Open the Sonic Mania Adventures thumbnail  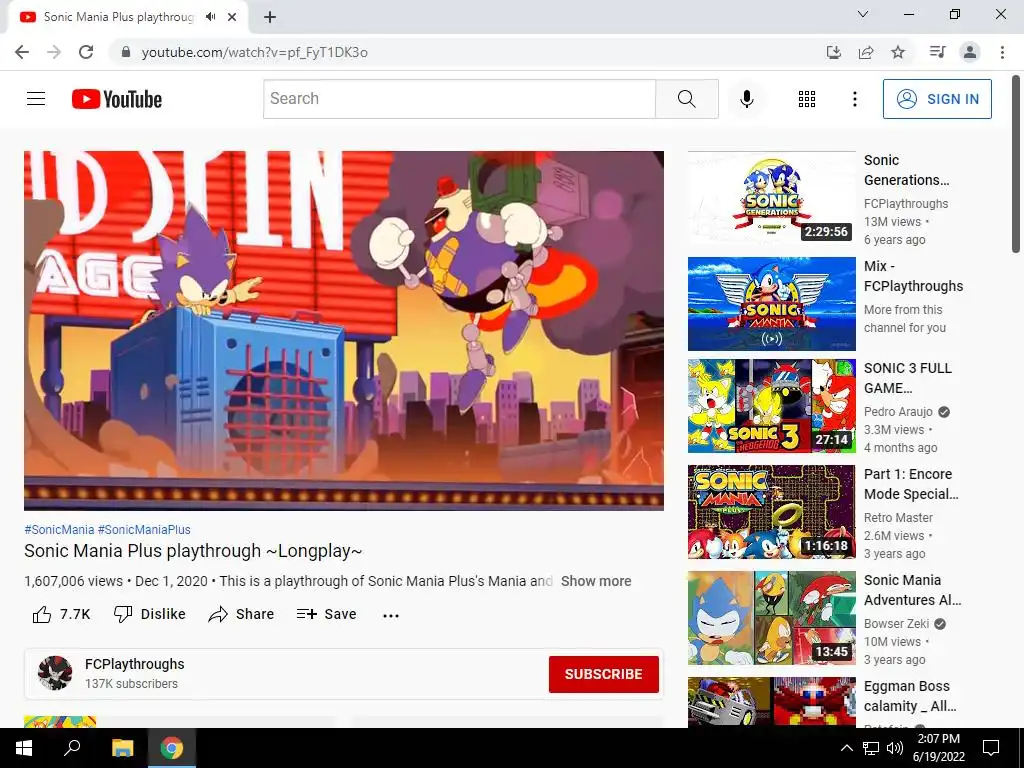(x=771, y=618)
